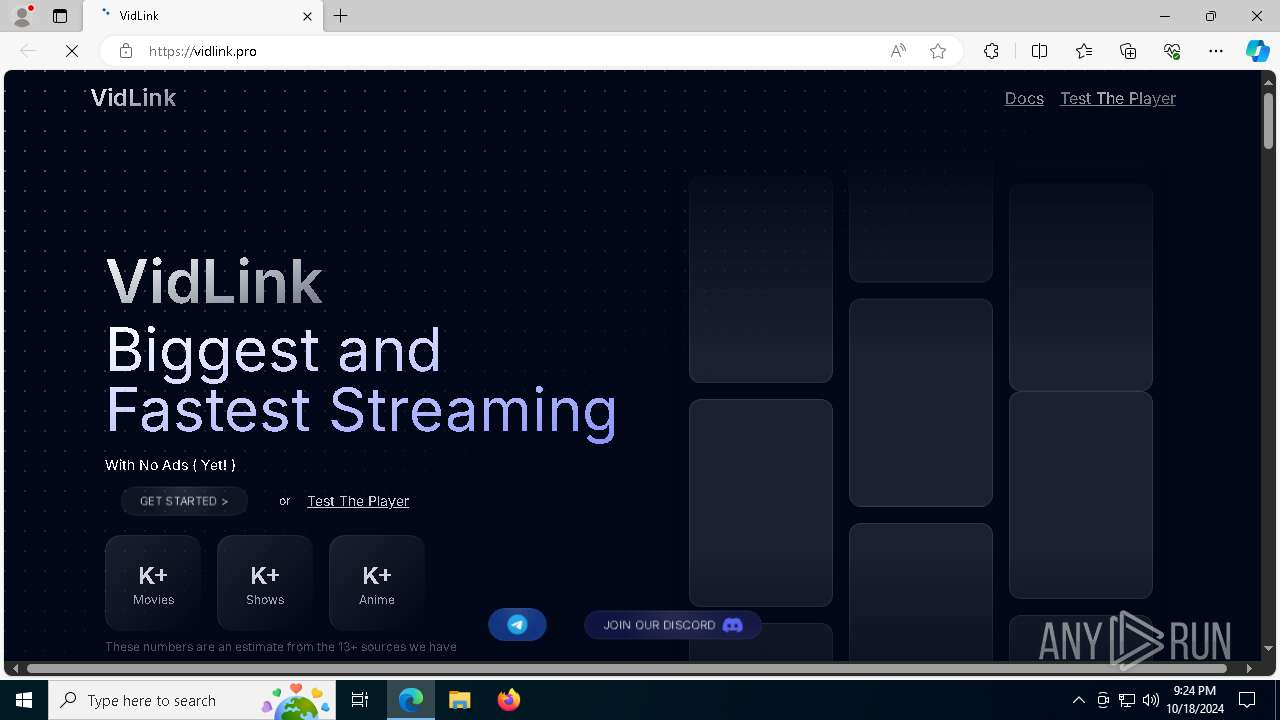The width and height of the screenshot is (1280, 720).
Task: Click the scroll right arrow
Action: click(1249, 668)
